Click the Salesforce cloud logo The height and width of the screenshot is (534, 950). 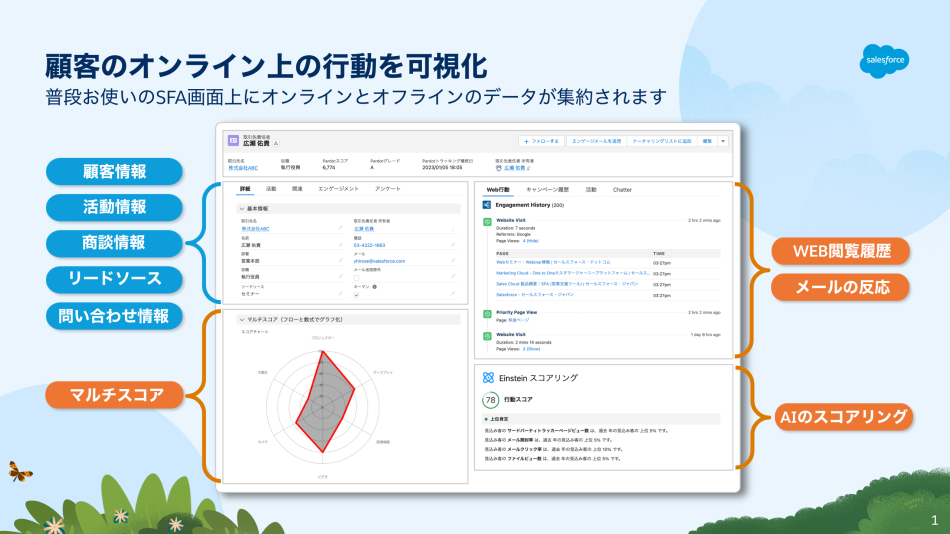click(x=884, y=60)
